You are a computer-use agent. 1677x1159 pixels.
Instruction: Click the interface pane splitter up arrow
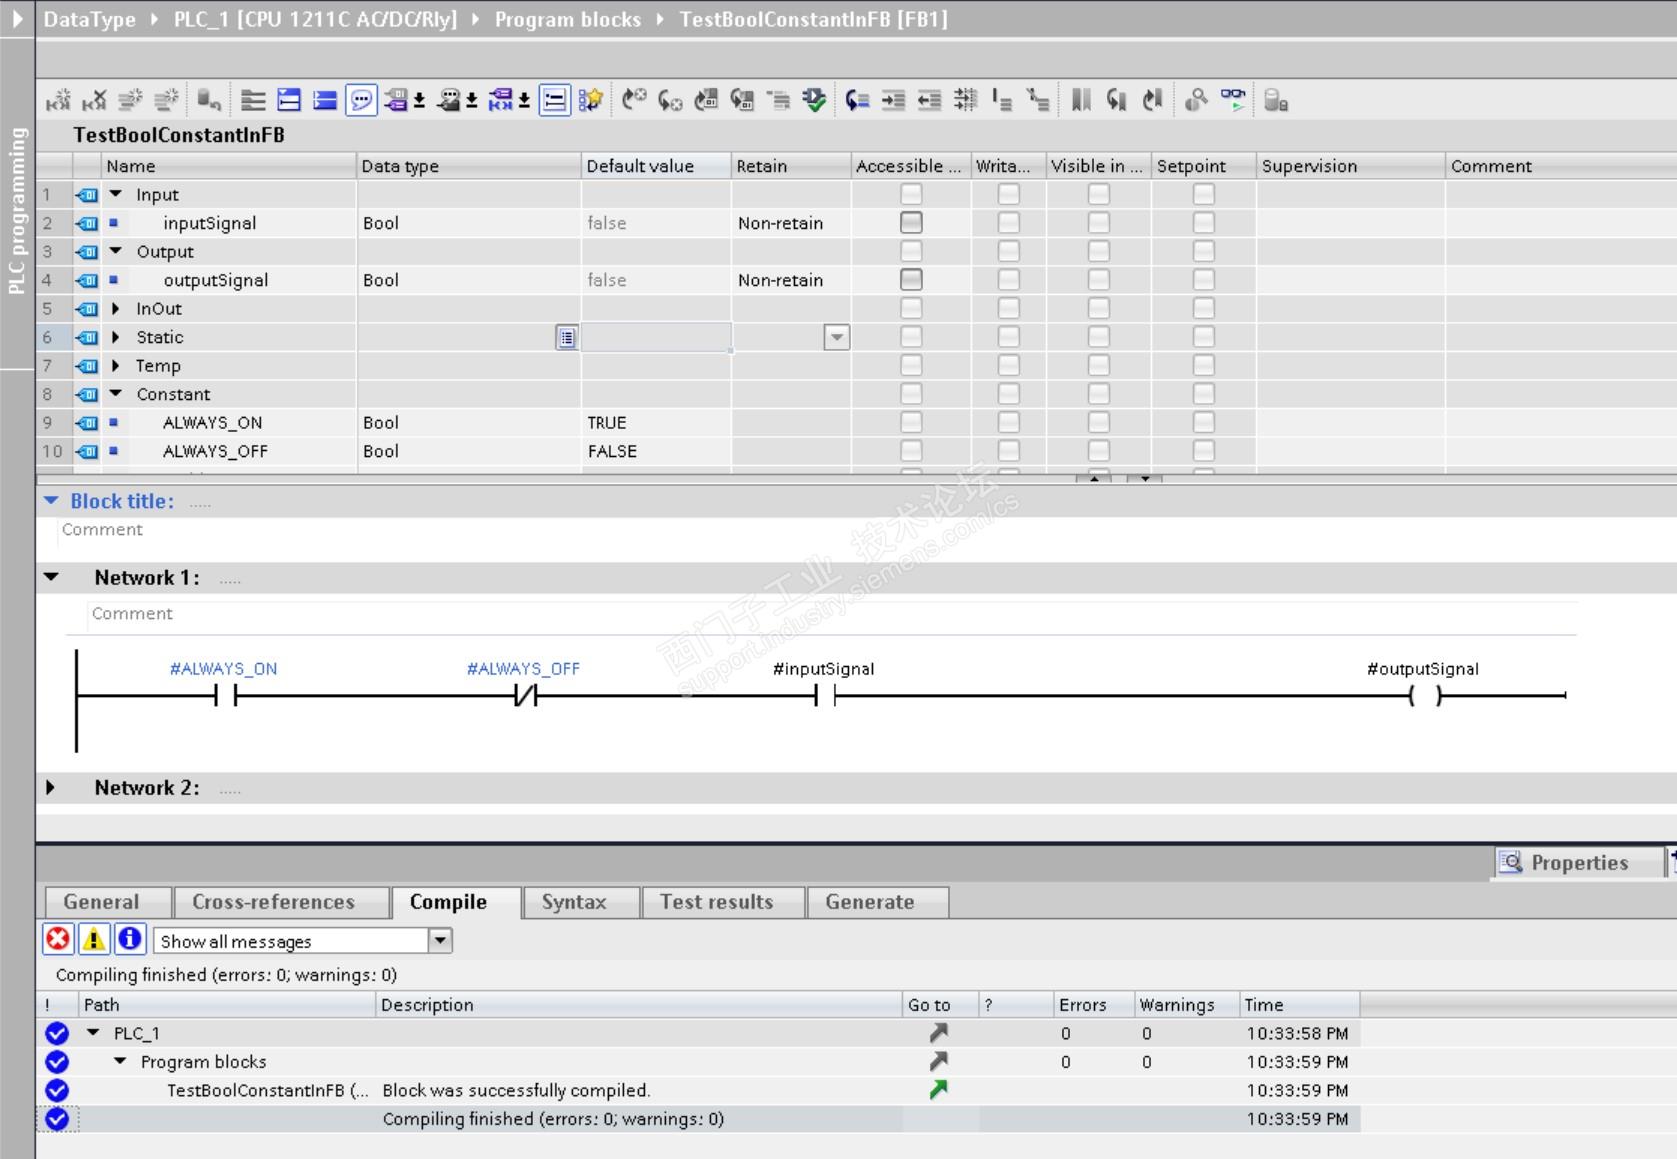click(x=1094, y=479)
